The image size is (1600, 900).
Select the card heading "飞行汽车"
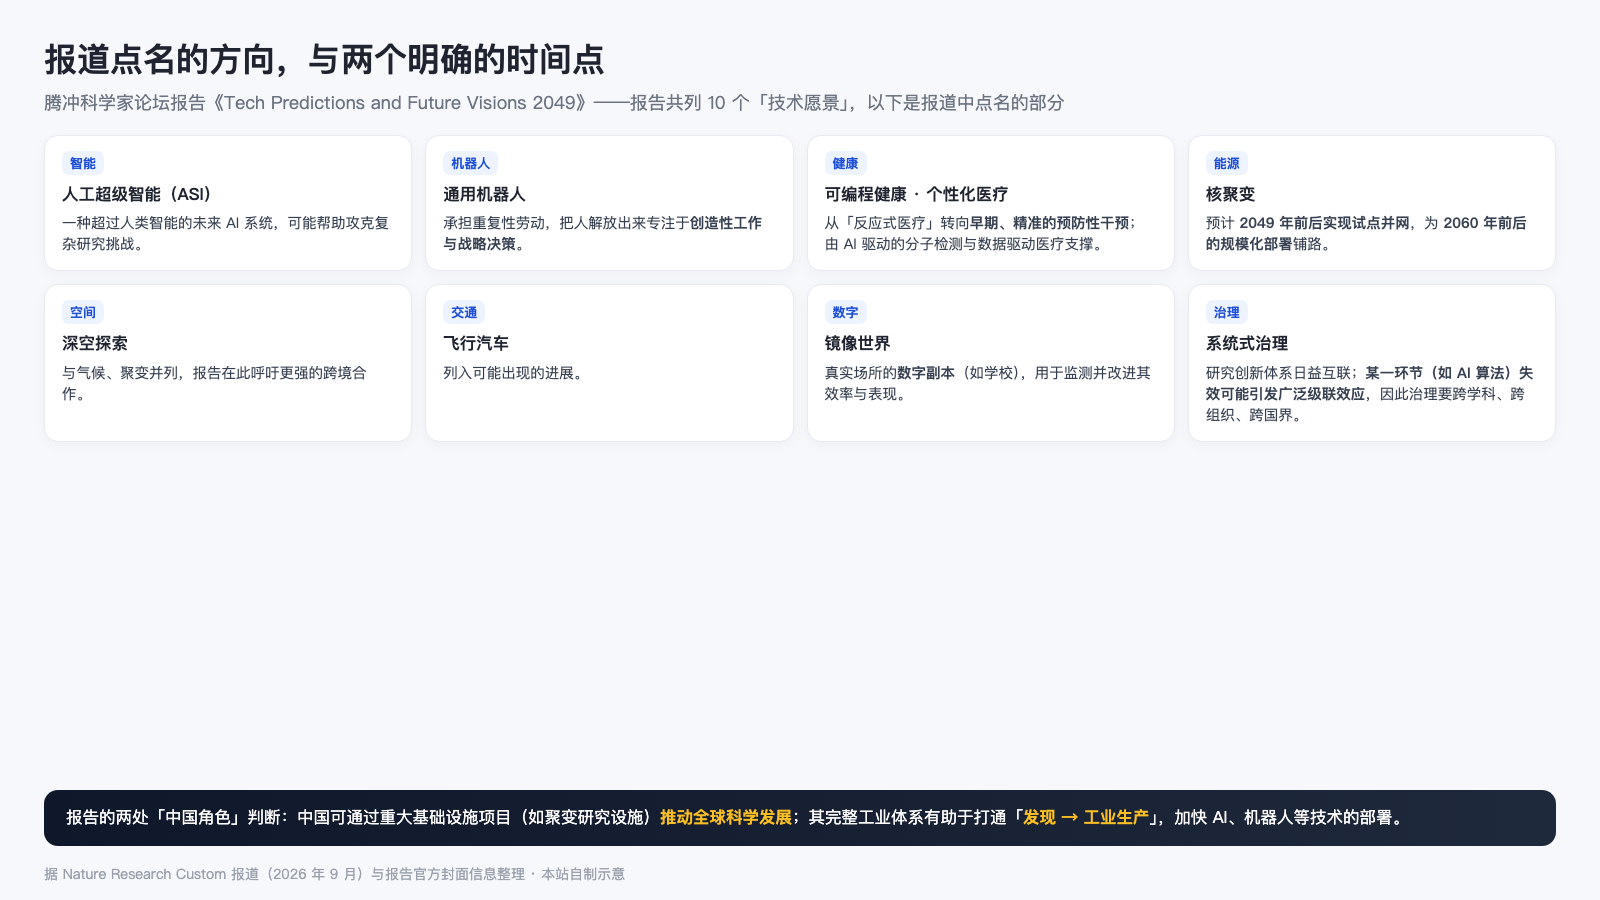(x=476, y=343)
